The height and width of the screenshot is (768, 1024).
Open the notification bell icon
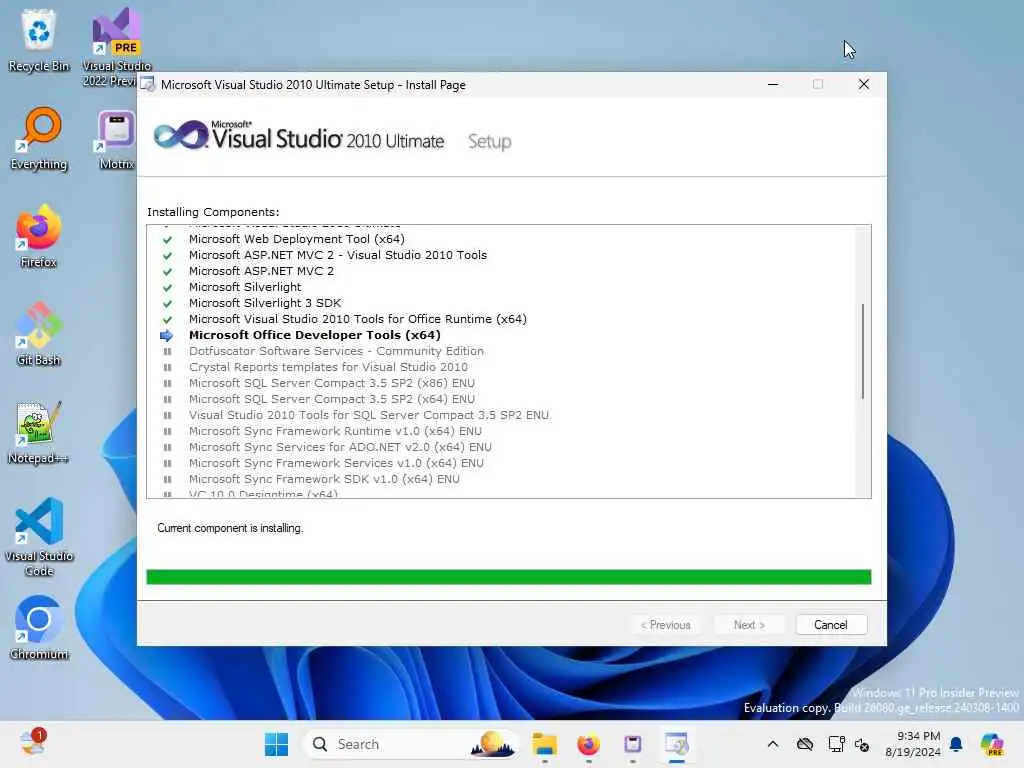(956, 744)
